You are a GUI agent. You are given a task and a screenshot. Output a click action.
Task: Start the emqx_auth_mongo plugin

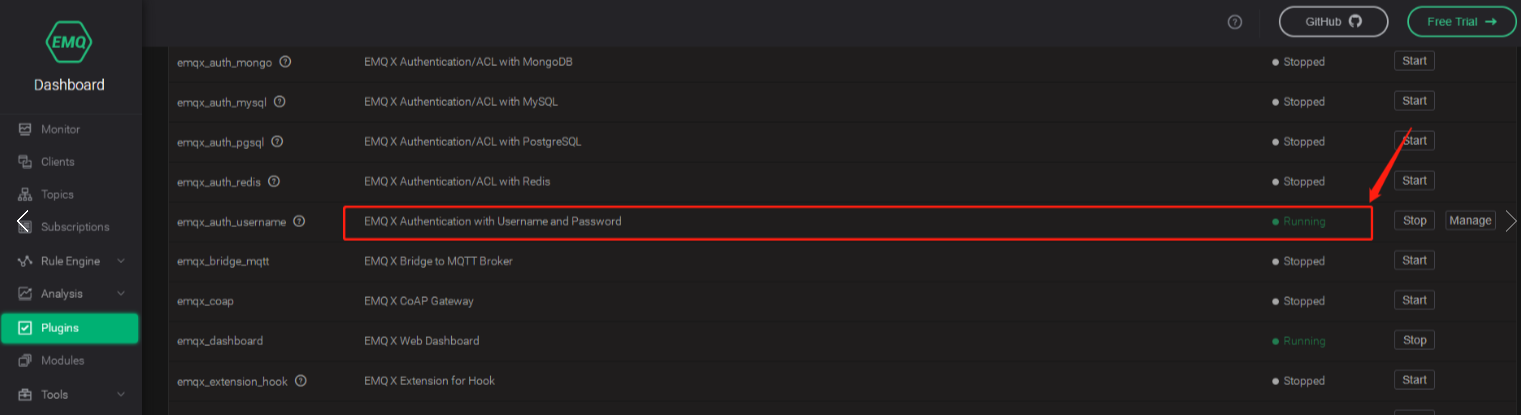[1414, 61]
